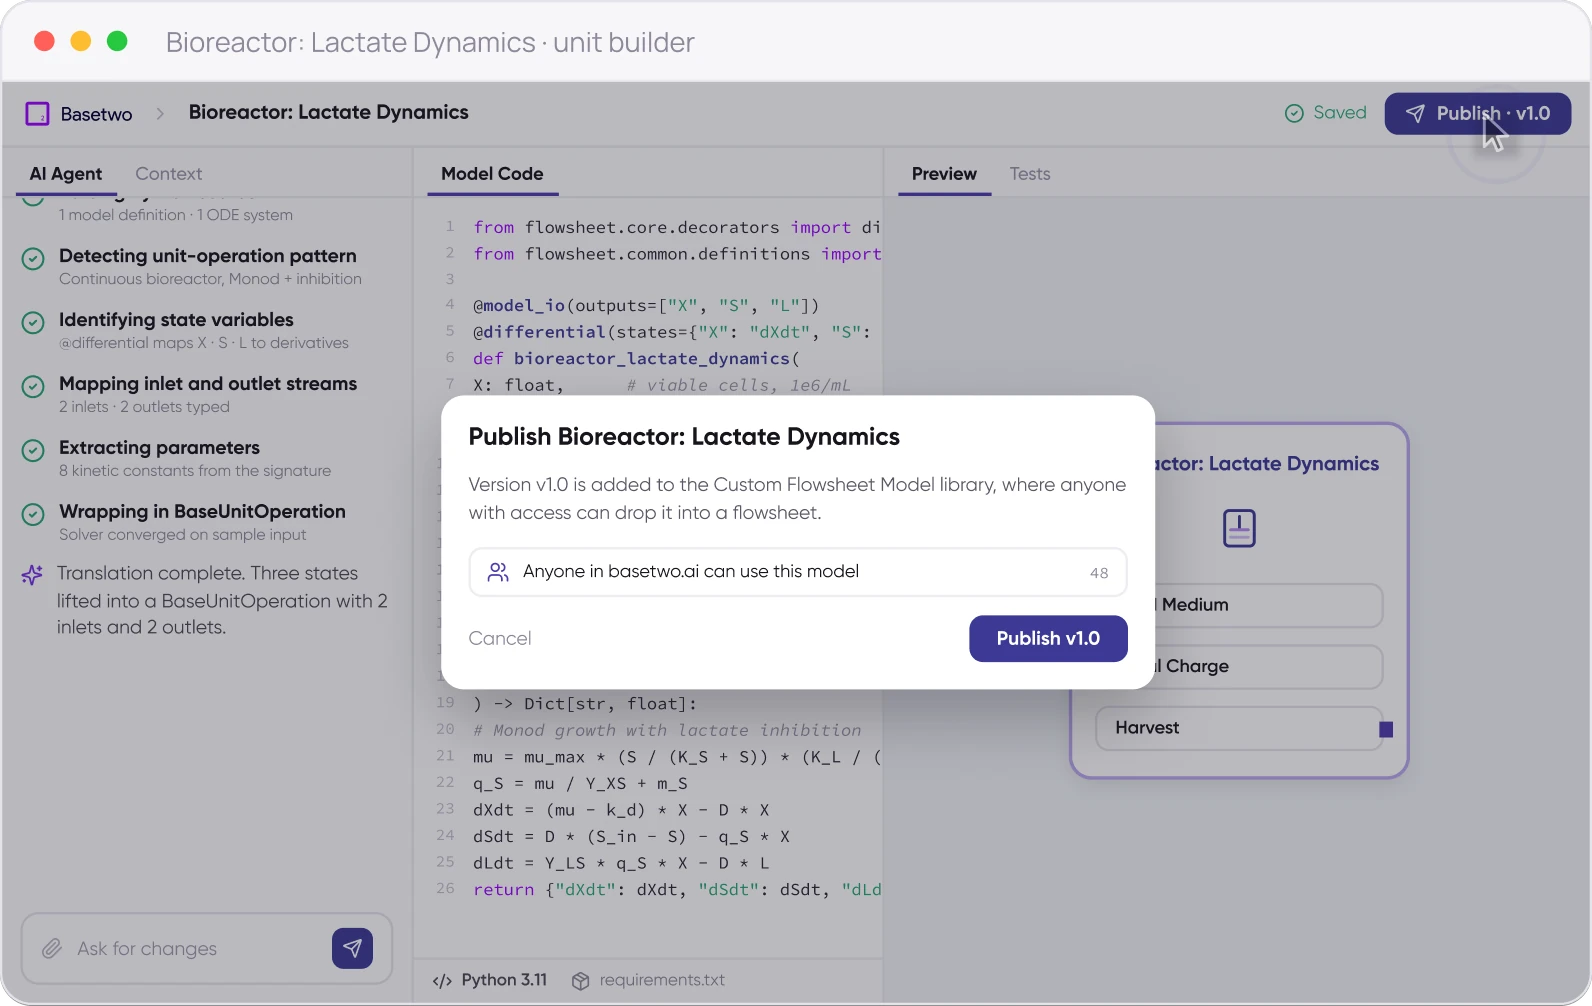Click the return statement on line 26
1592x1006 pixels.
point(677,890)
